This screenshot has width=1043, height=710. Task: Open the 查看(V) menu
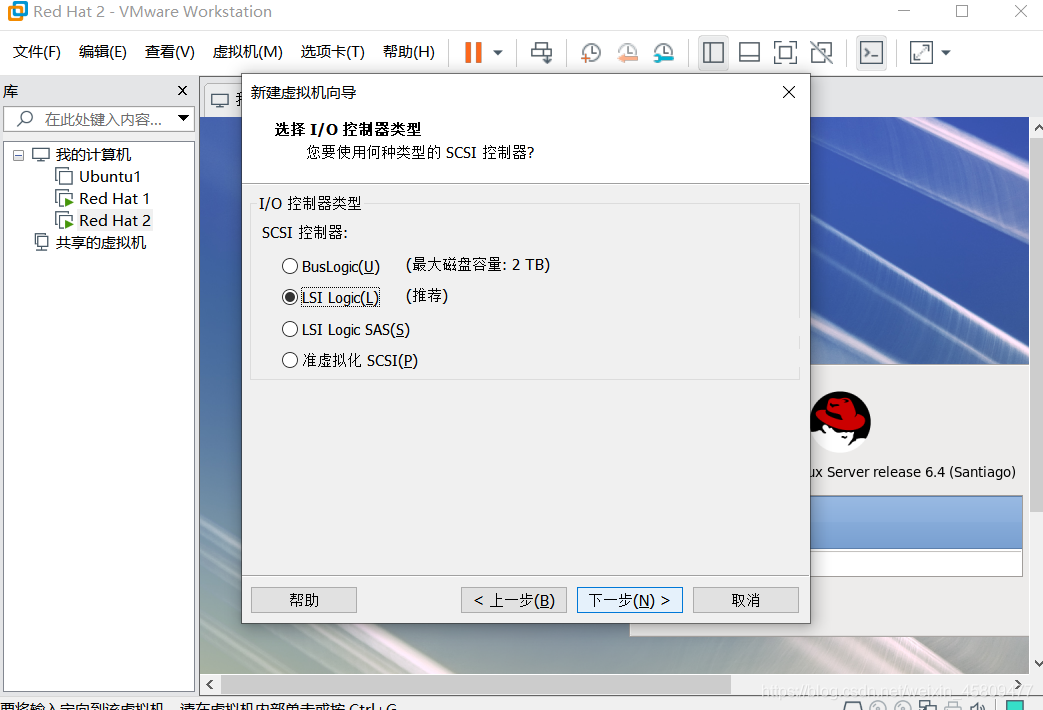(x=170, y=52)
